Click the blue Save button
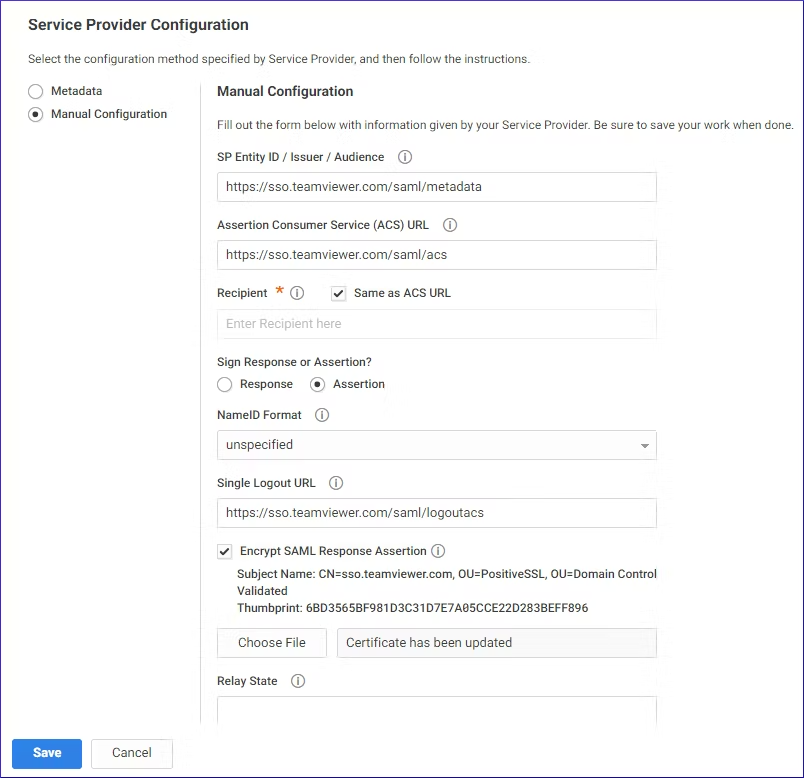Viewport: 804px width, 778px height. tap(47, 753)
